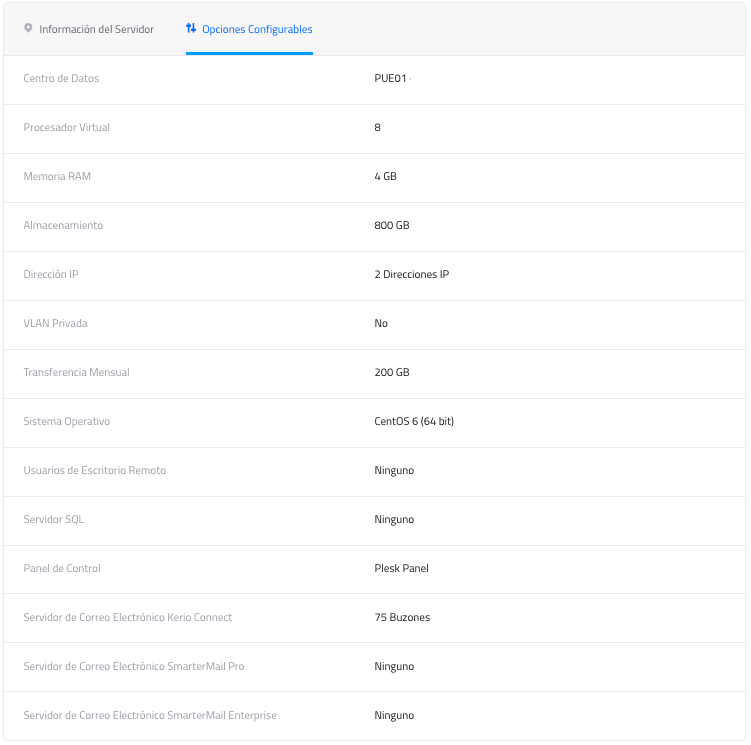Click the 2 Direcciones IP value
Viewport: 751px width, 745px height.
click(411, 274)
